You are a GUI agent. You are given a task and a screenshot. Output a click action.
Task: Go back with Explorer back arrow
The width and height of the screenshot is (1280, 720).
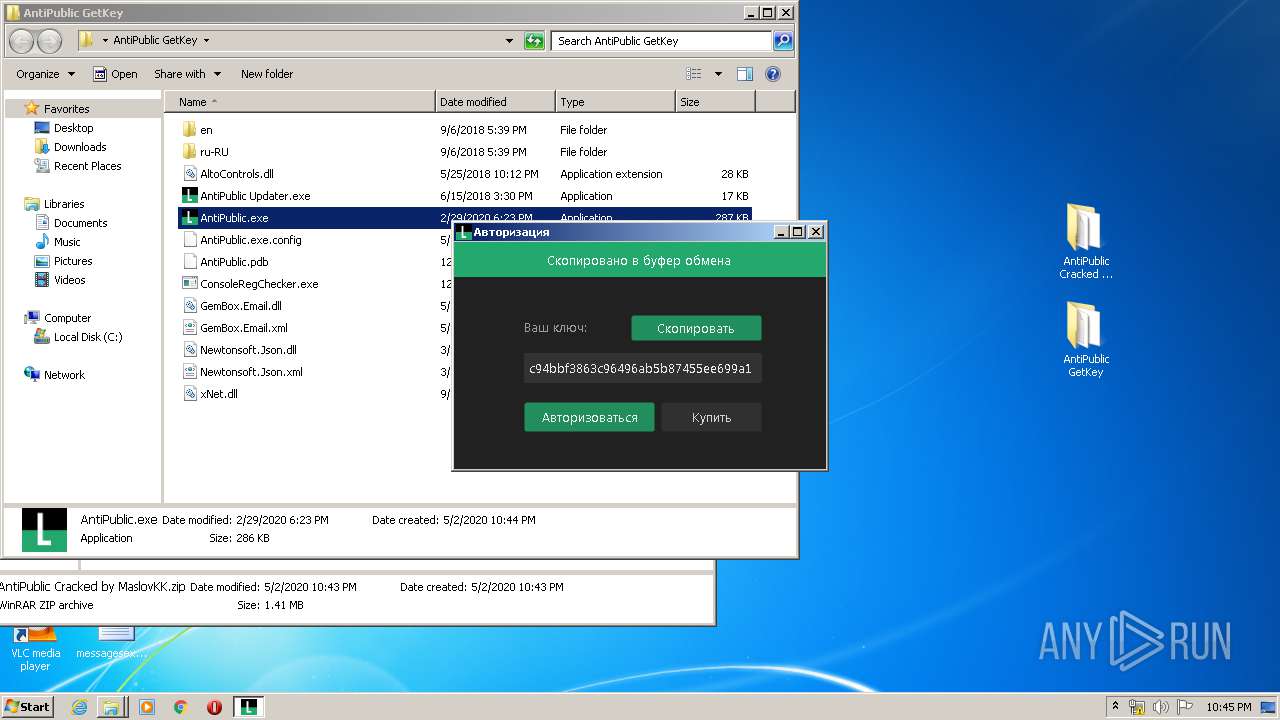22,41
